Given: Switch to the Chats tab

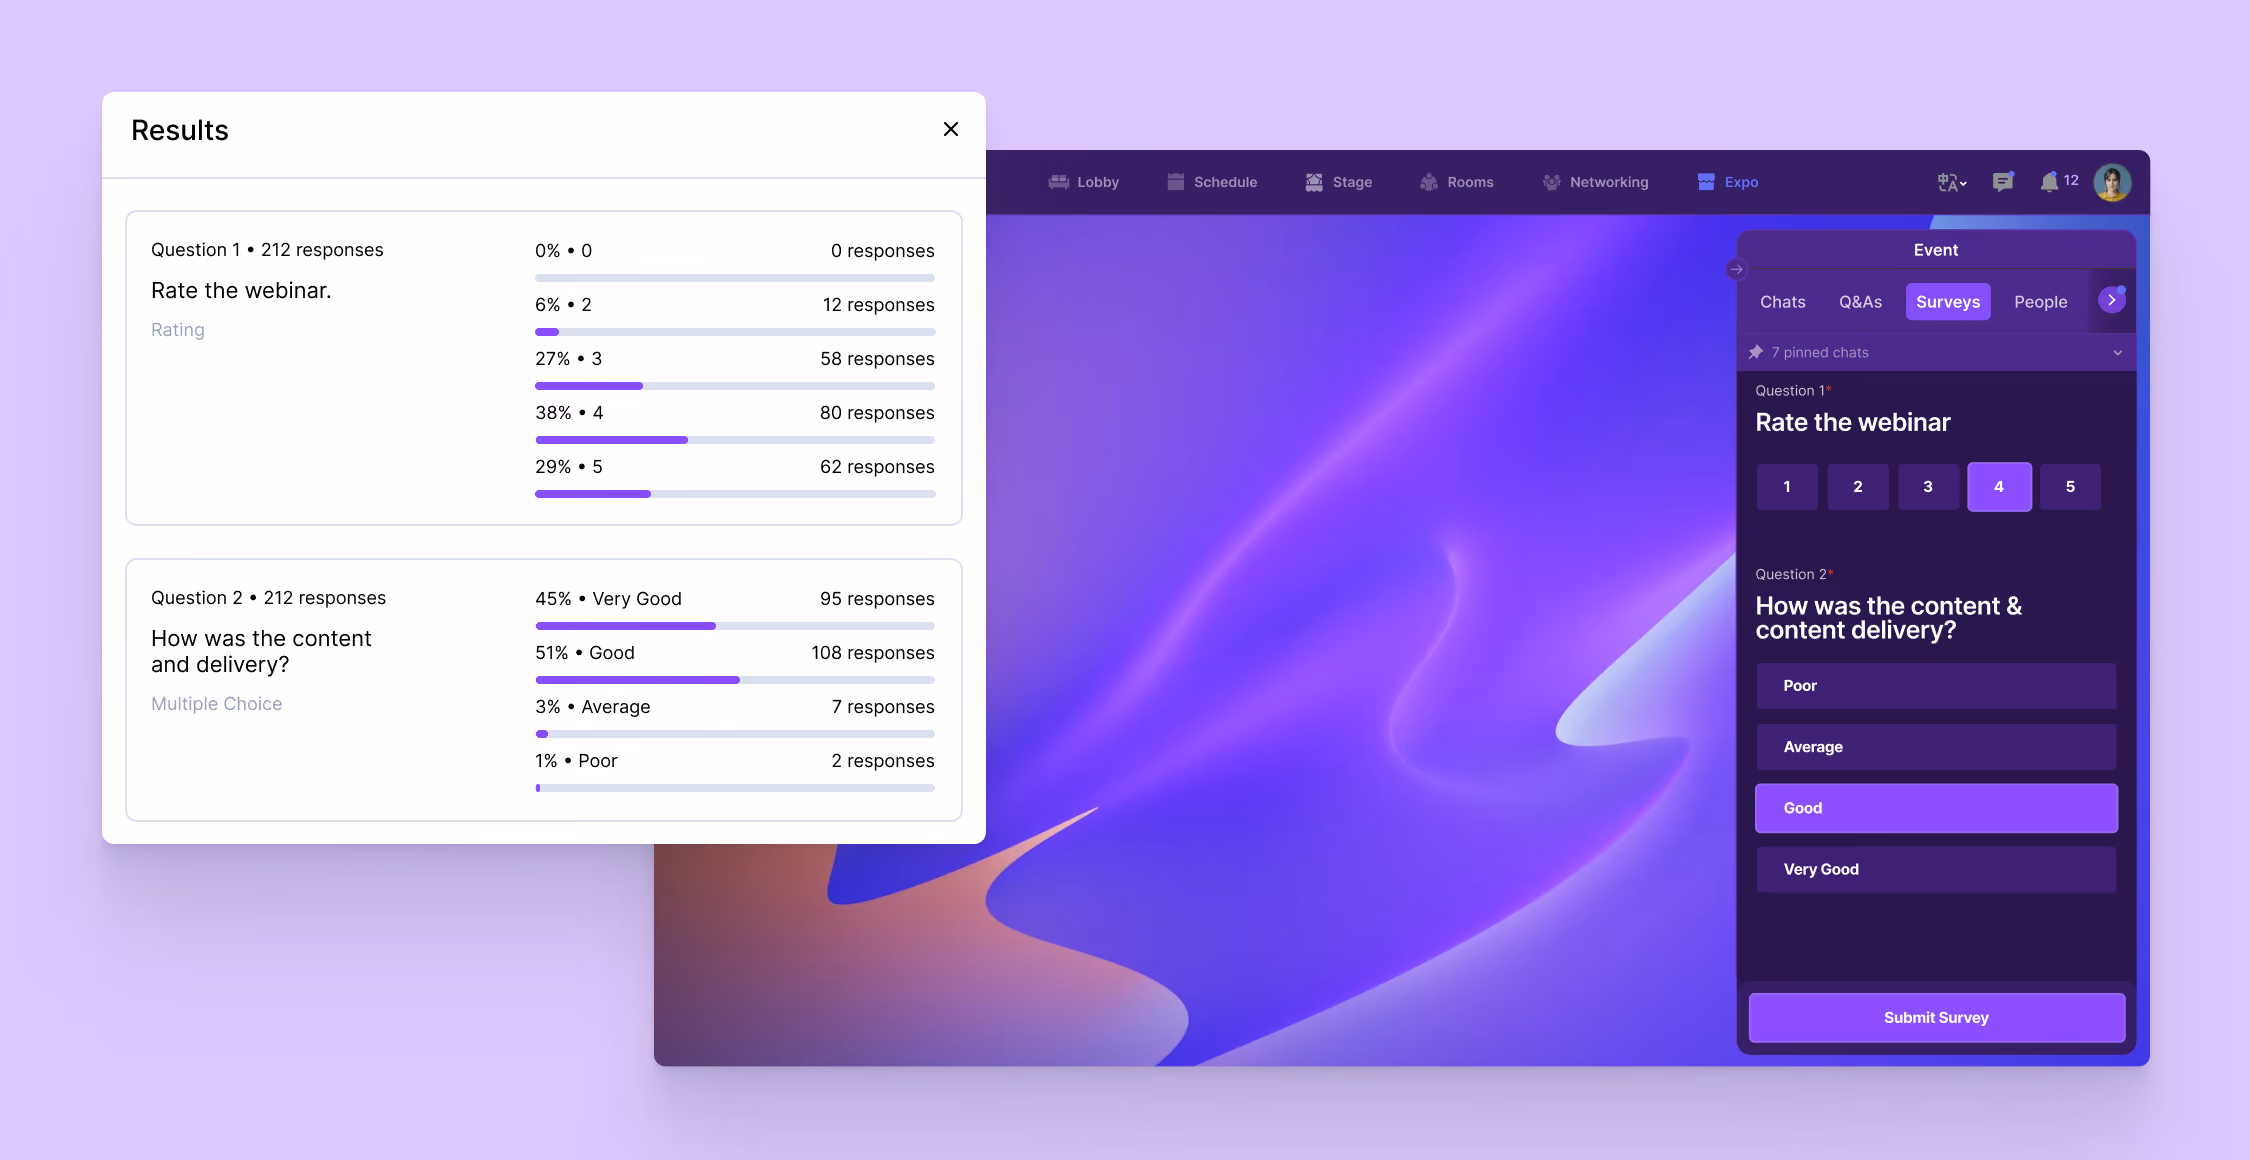Looking at the screenshot, I should pos(1782,302).
